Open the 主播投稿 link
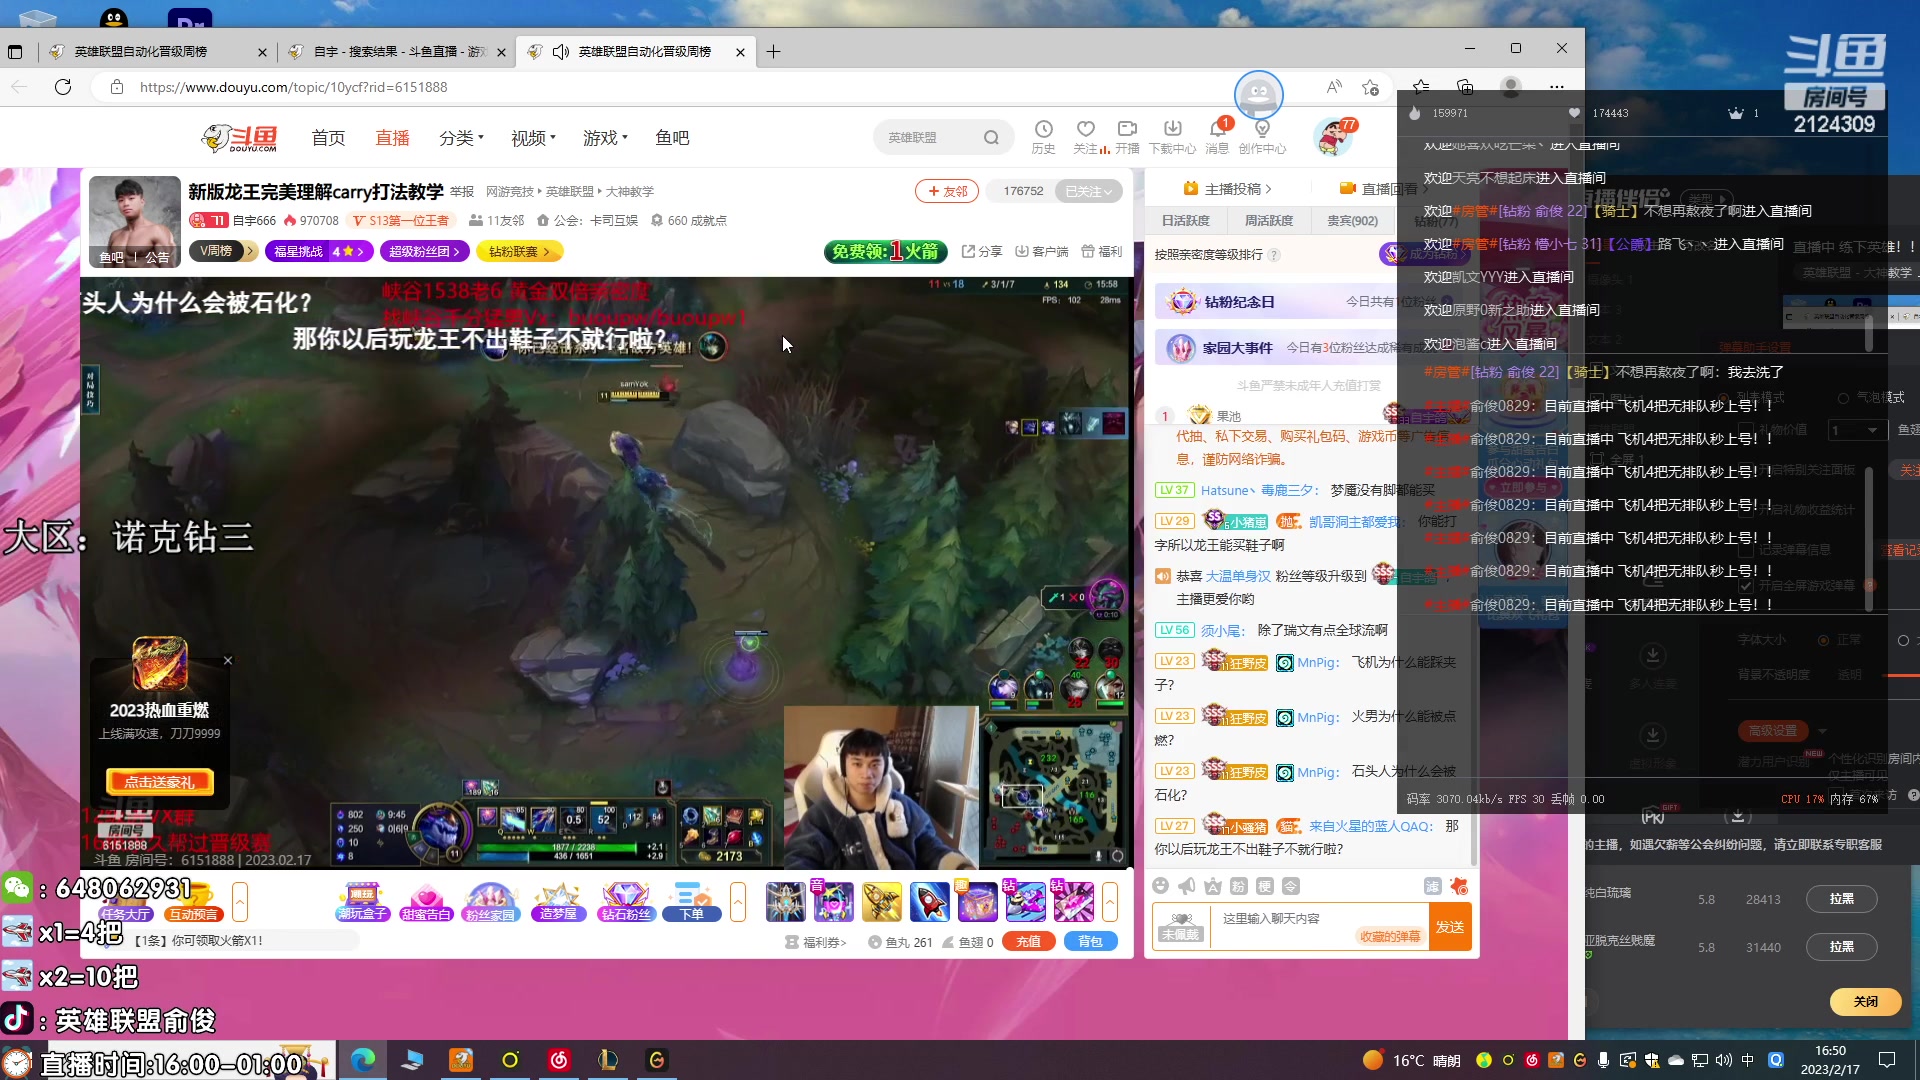This screenshot has width=1920, height=1080. [x=1228, y=189]
